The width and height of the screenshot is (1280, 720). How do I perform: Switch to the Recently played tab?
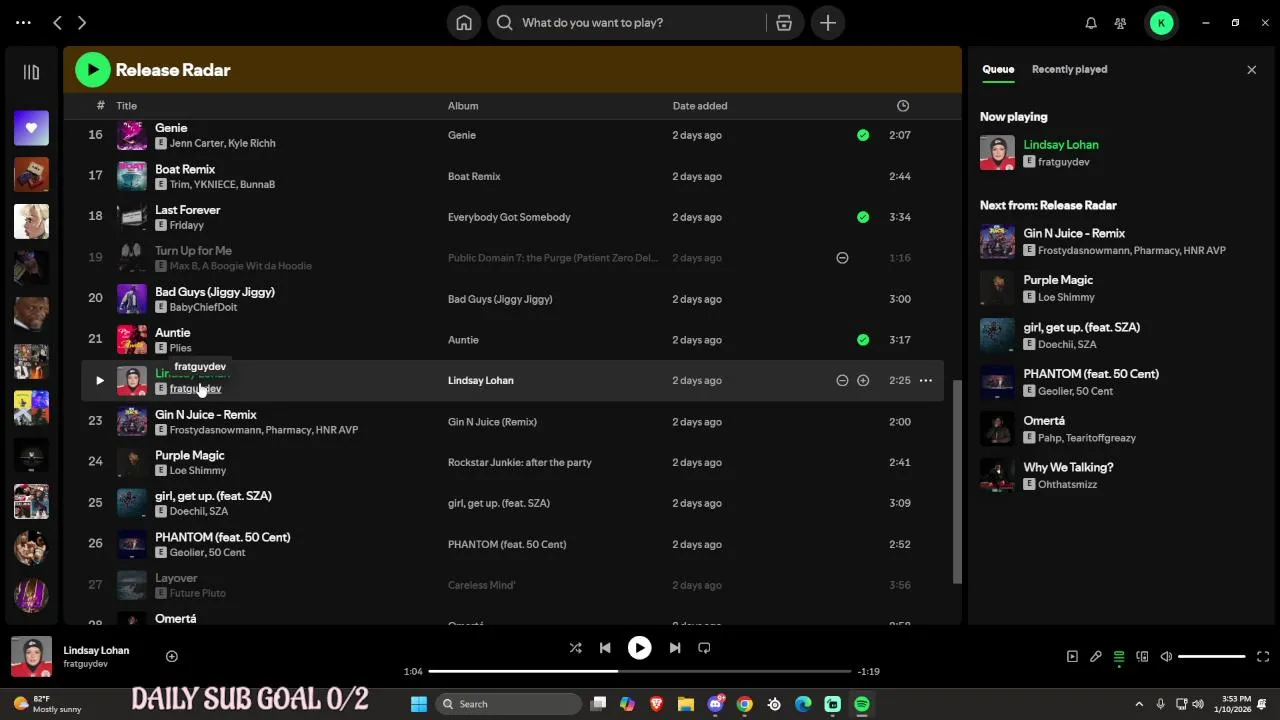coord(1069,69)
